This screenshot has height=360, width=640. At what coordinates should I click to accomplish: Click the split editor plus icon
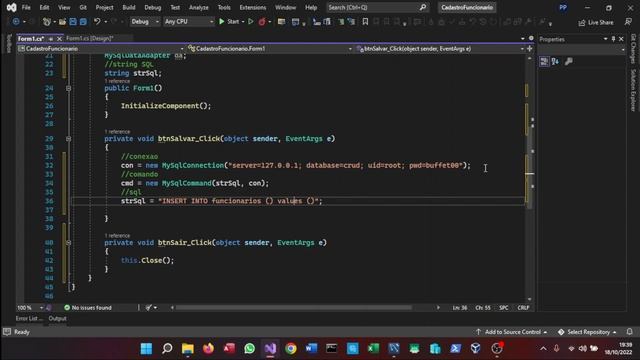point(530,49)
